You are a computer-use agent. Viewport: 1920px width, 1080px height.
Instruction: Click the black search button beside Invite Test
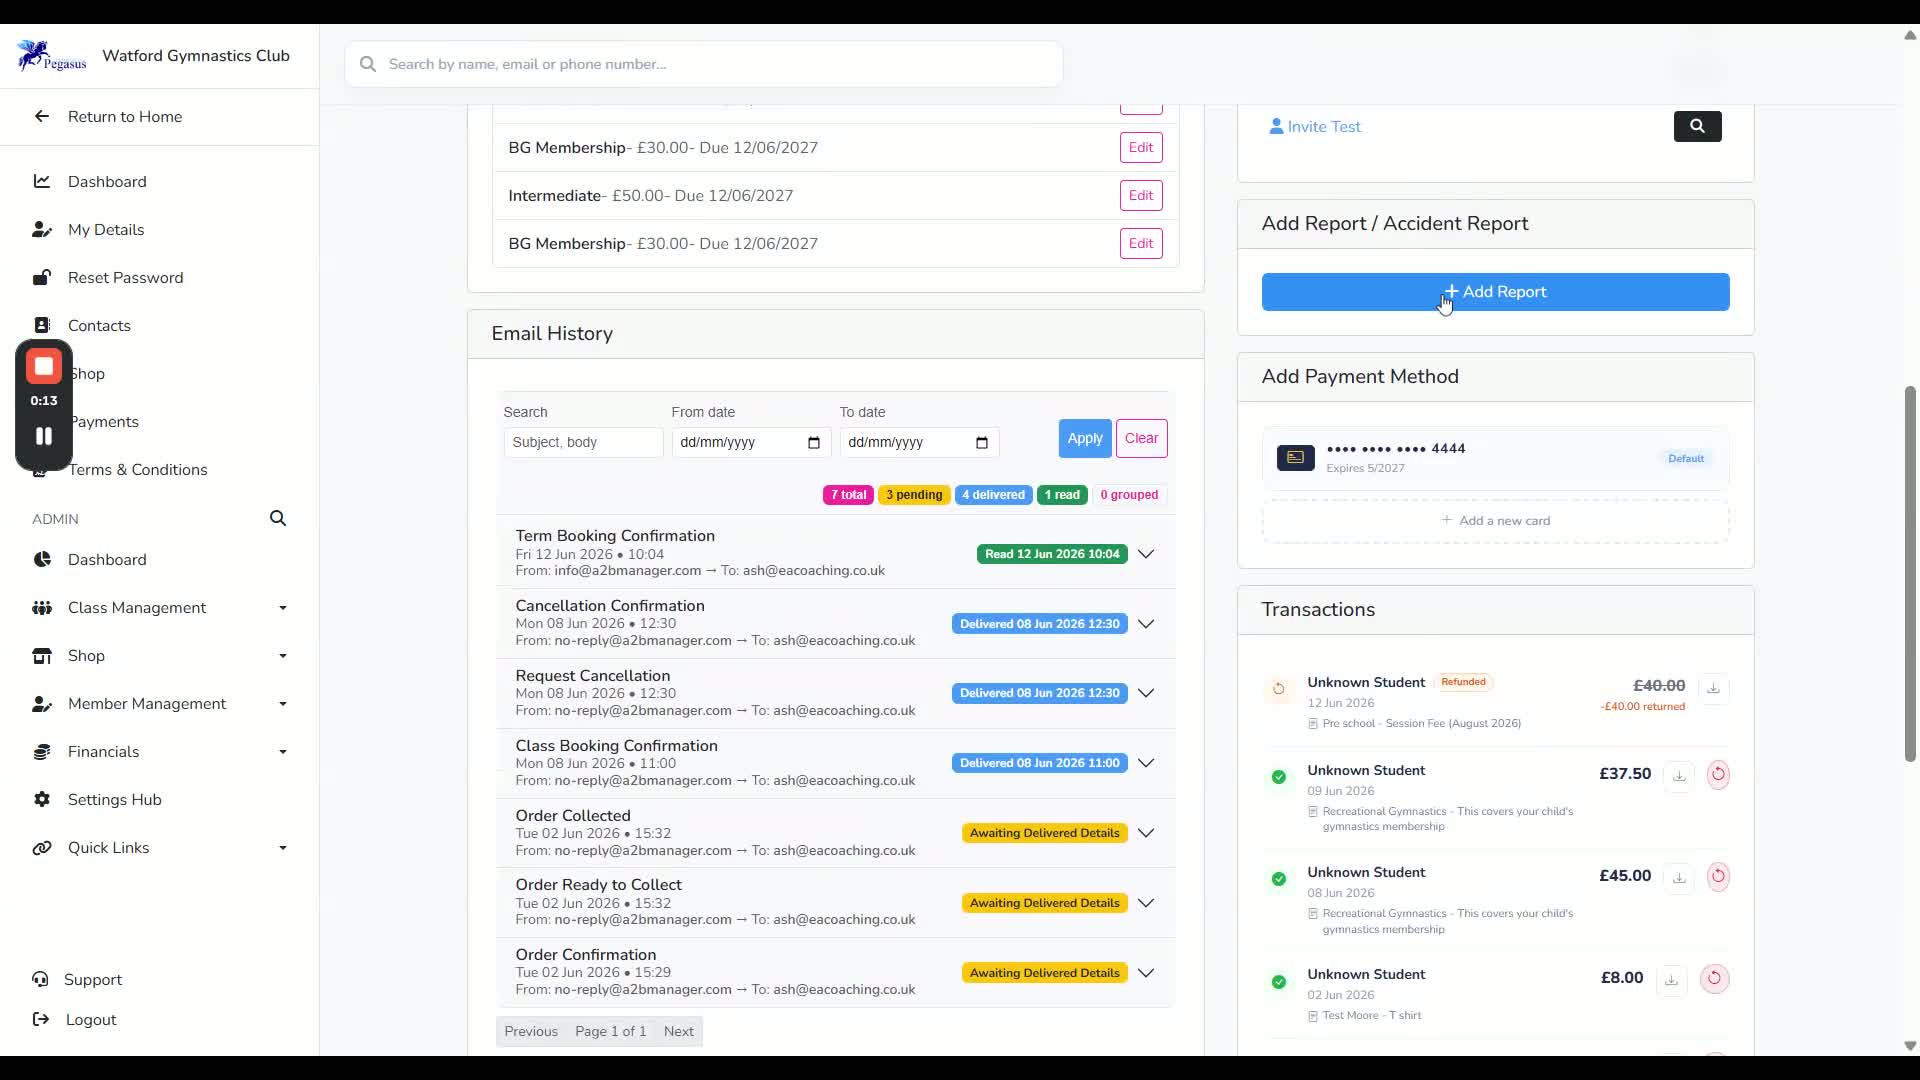pyautogui.click(x=1697, y=126)
